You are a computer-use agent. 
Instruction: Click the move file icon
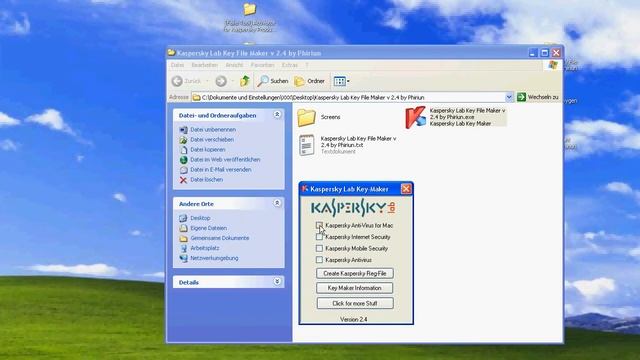pyautogui.click(x=184, y=140)
